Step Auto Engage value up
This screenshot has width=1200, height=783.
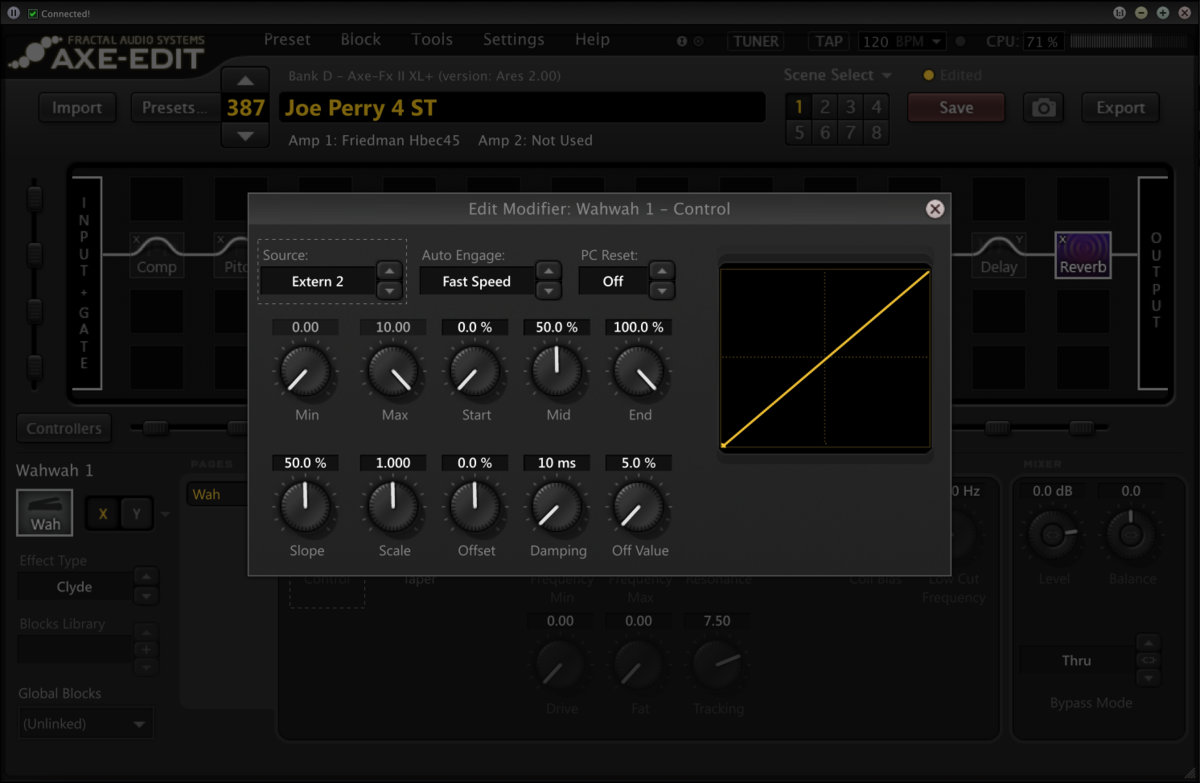click(547, 271)
